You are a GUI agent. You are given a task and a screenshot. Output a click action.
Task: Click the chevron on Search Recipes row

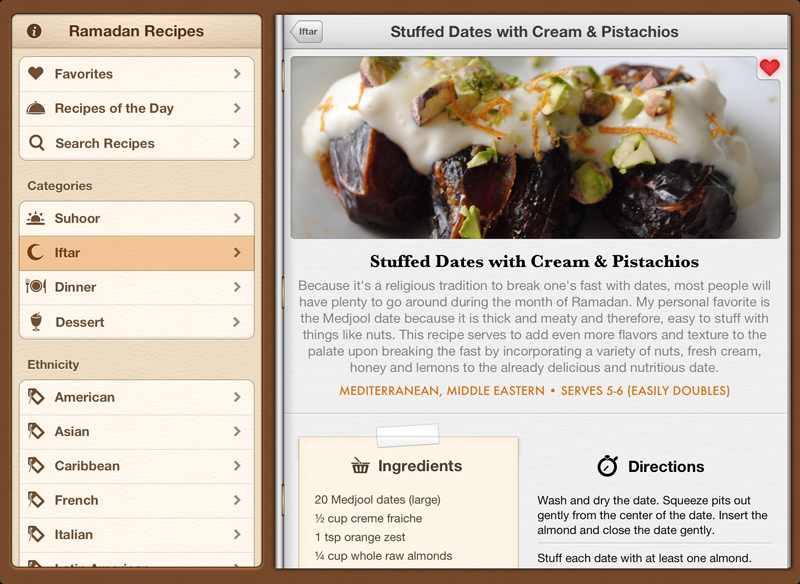237,143
